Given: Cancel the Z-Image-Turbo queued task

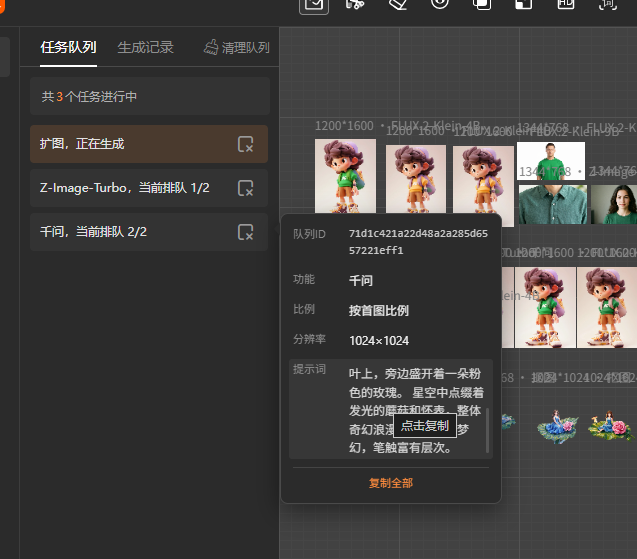Looking at the screenshot, I should tap(245, 188).
